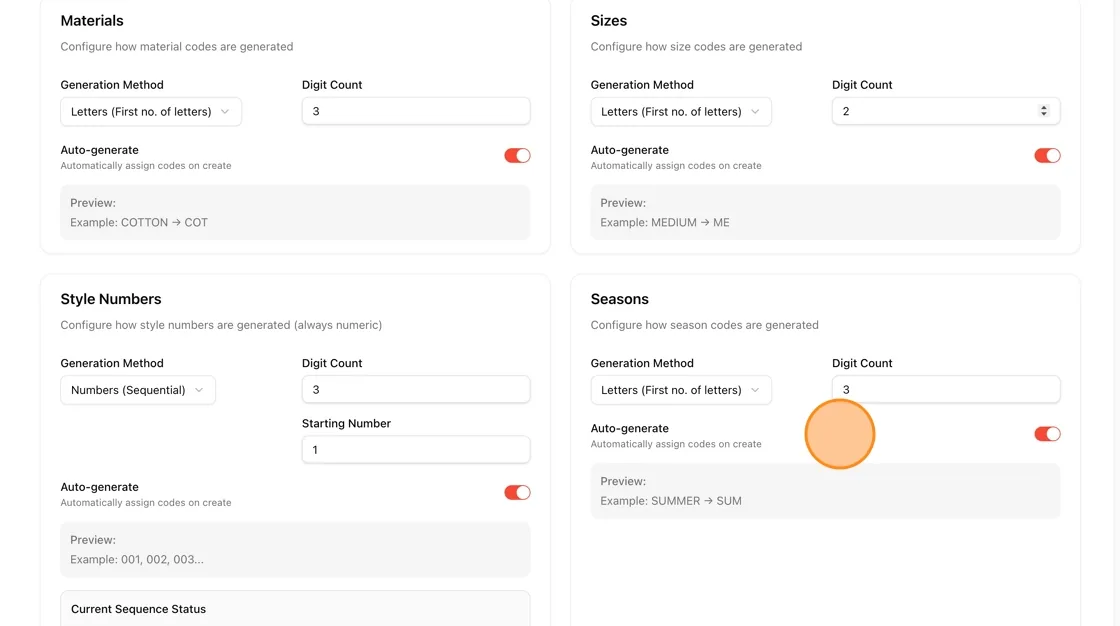The height and width of the screenshot is (626, 1120).
Task: Disable Auto-generate for Sizes codes
Action: (1047, 155)
